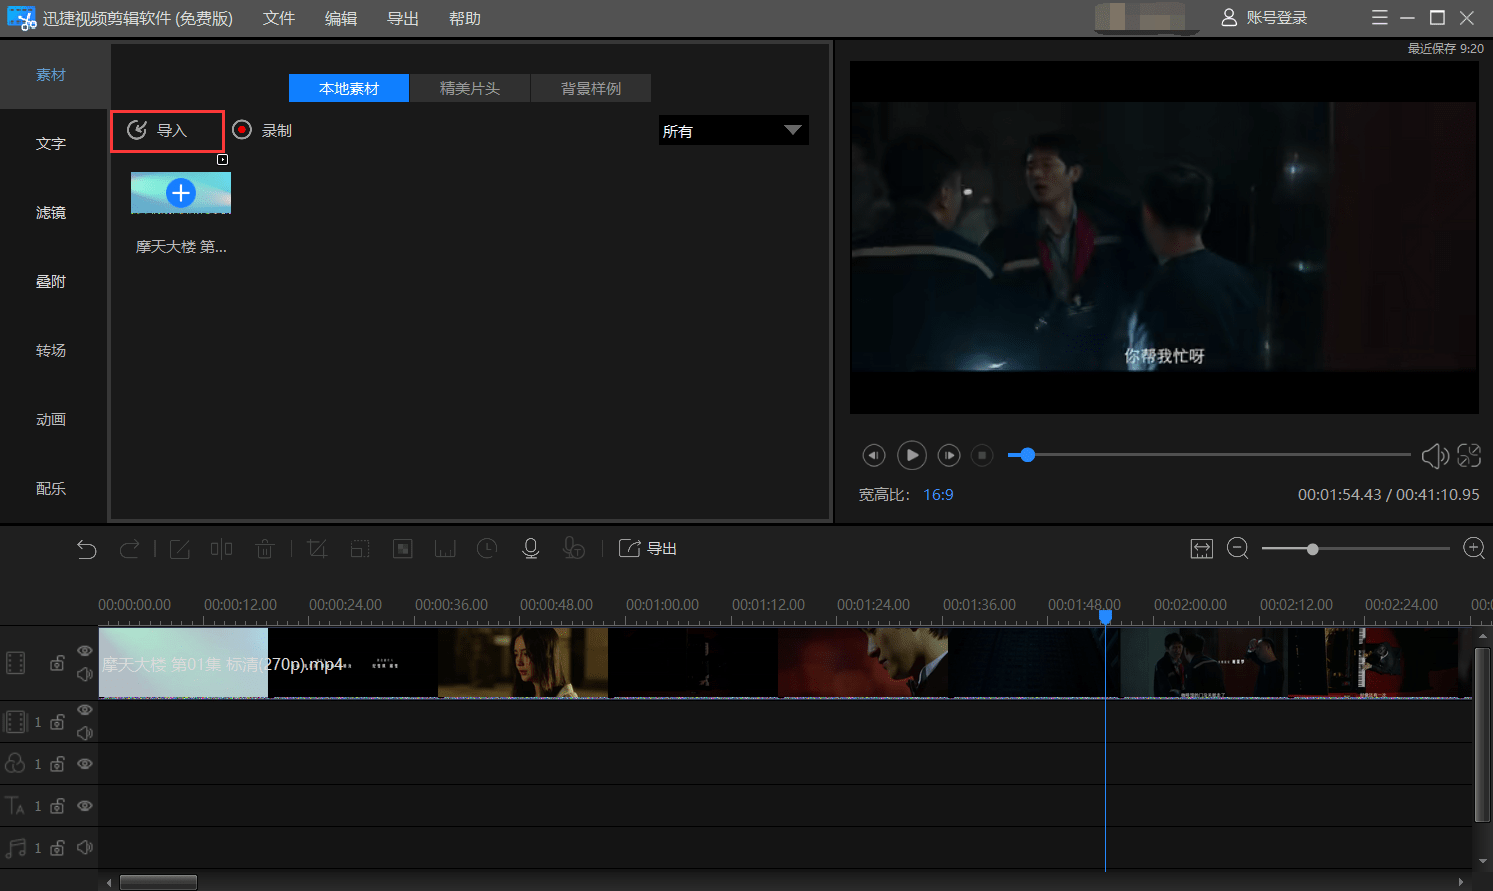Zoom out the timeline with minus icon
The height and width of the screenshot is (891, 1493).
click(1238, 548)
